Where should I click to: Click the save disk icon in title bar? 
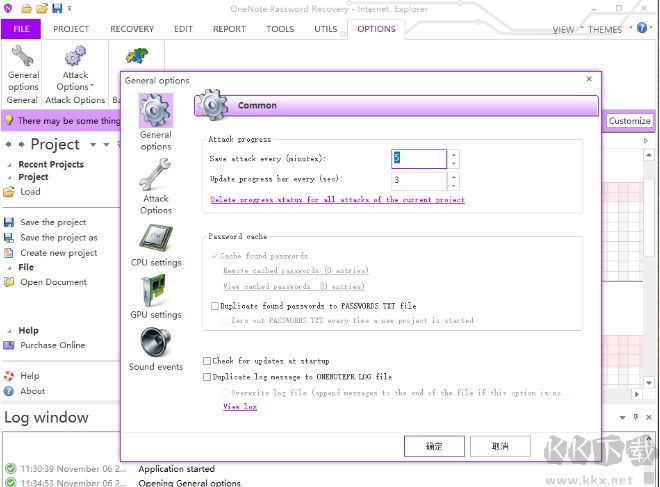[57, 8]
